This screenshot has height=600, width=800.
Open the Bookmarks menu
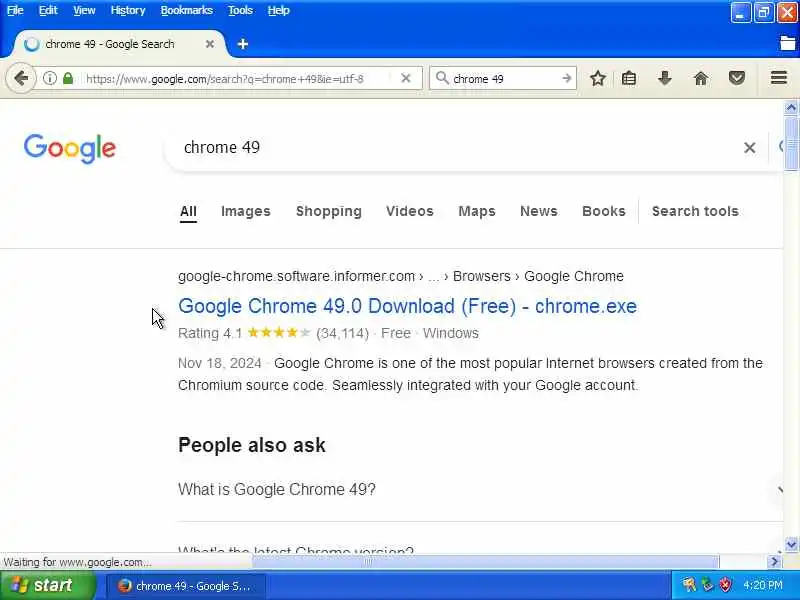tap(186, 10)
